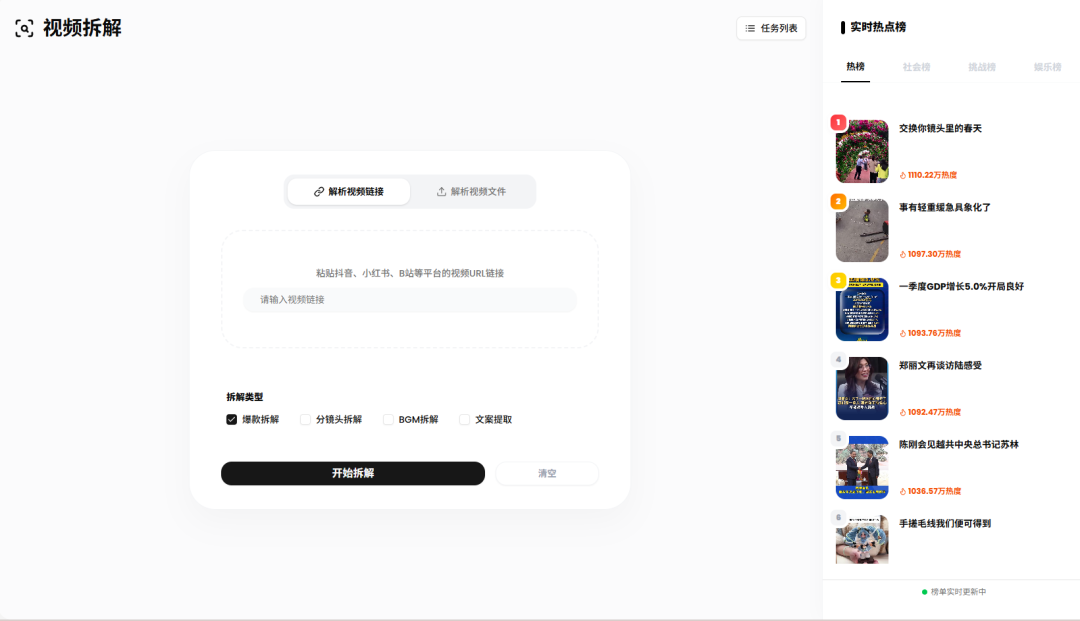Switch to 解析视频文件 tab
Image resolution: width=1080 pixels, height=621 pixels.
[x=471, y=191]
